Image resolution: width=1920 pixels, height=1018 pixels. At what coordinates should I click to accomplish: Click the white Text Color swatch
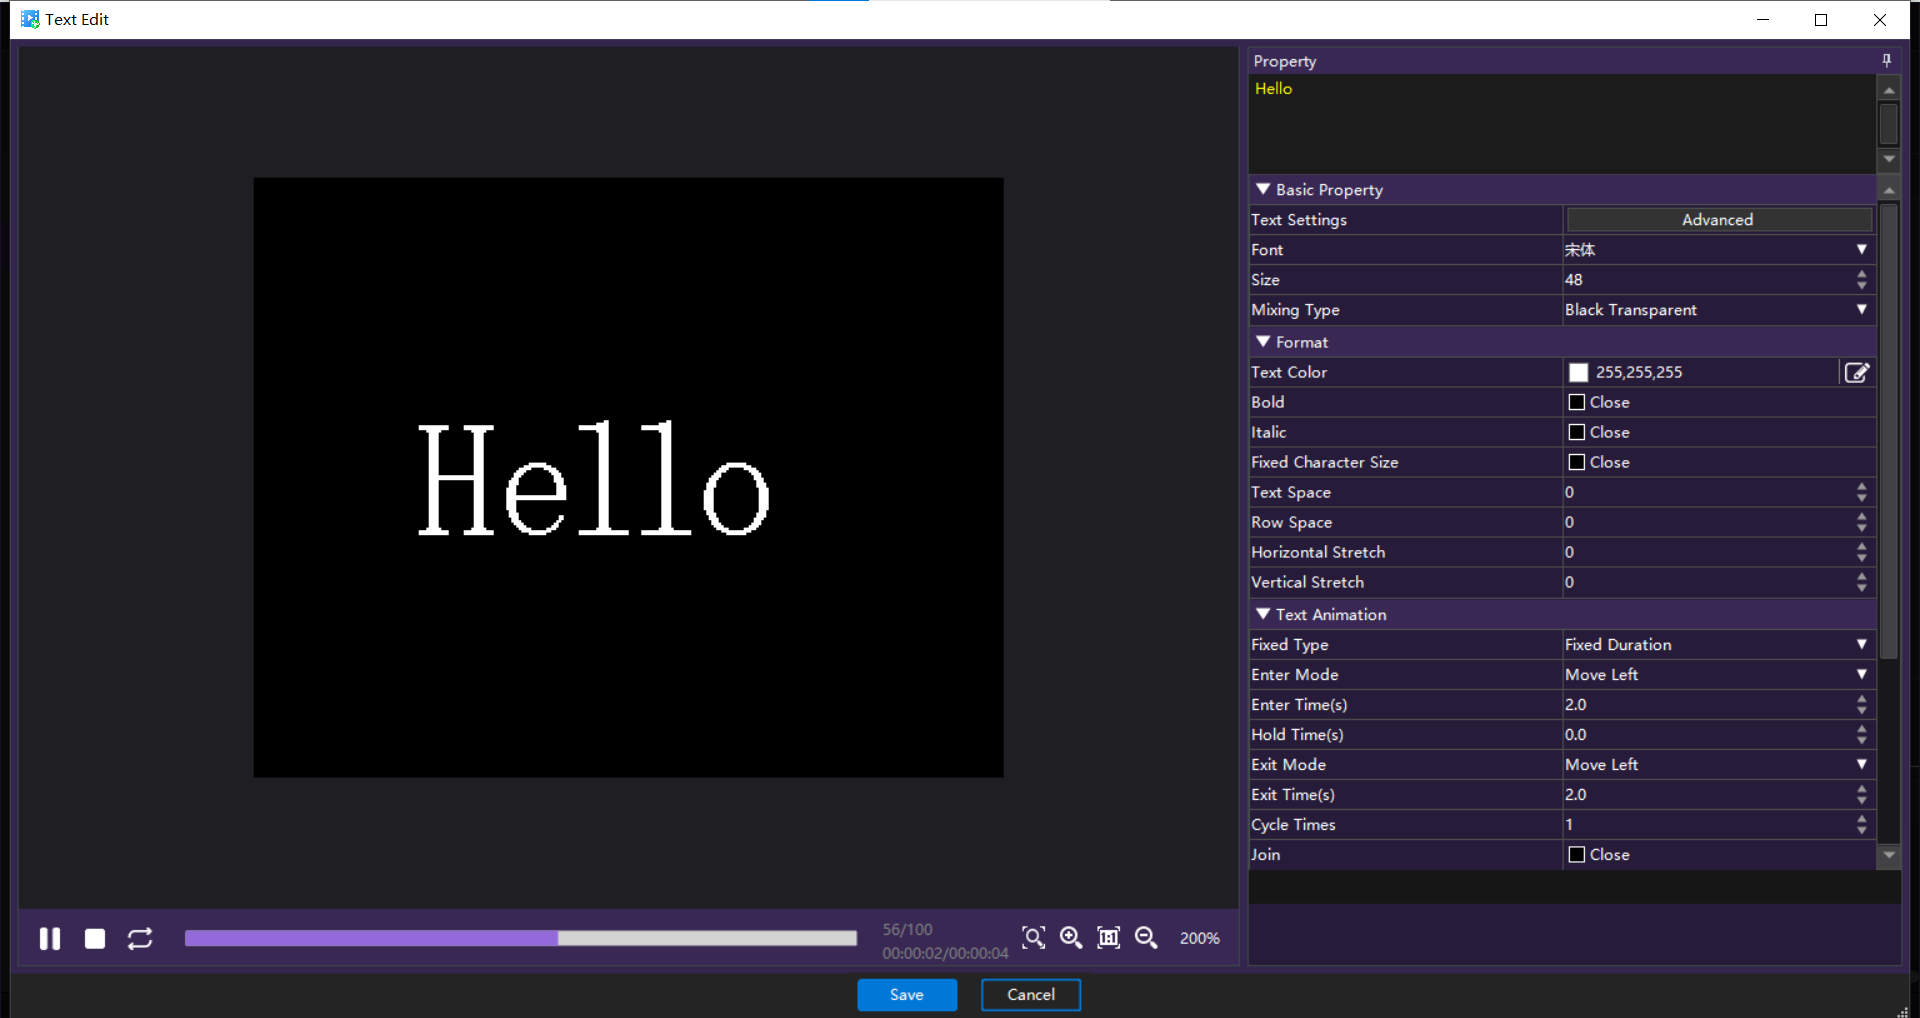click(1578, 372)
